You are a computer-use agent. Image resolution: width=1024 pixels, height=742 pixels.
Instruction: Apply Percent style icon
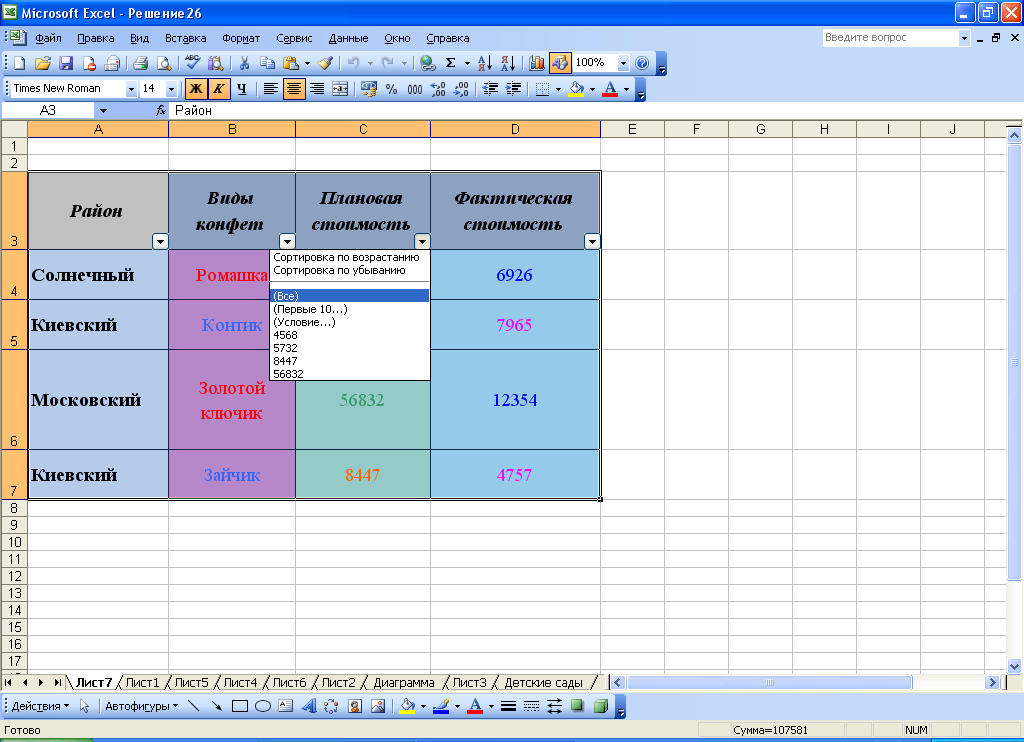391,89
